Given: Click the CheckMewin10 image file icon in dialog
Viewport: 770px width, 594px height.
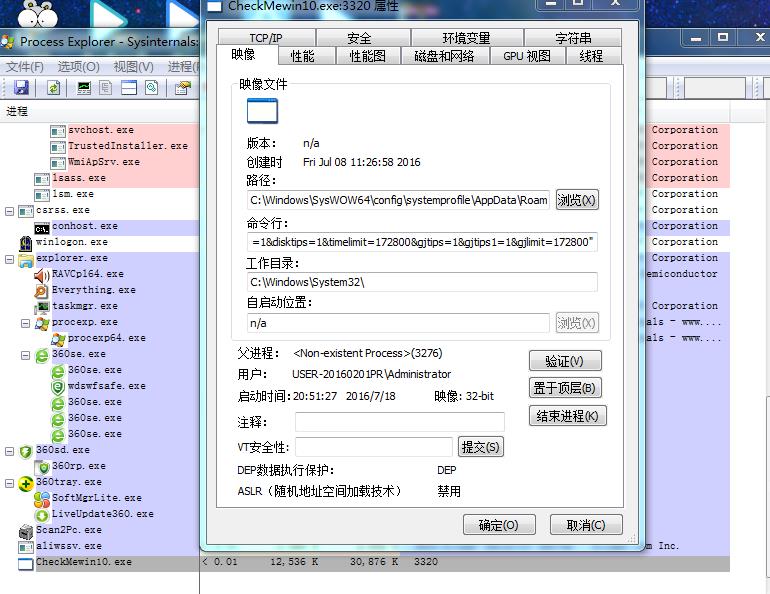Looking at the screenshot, I should coord(262,111).
